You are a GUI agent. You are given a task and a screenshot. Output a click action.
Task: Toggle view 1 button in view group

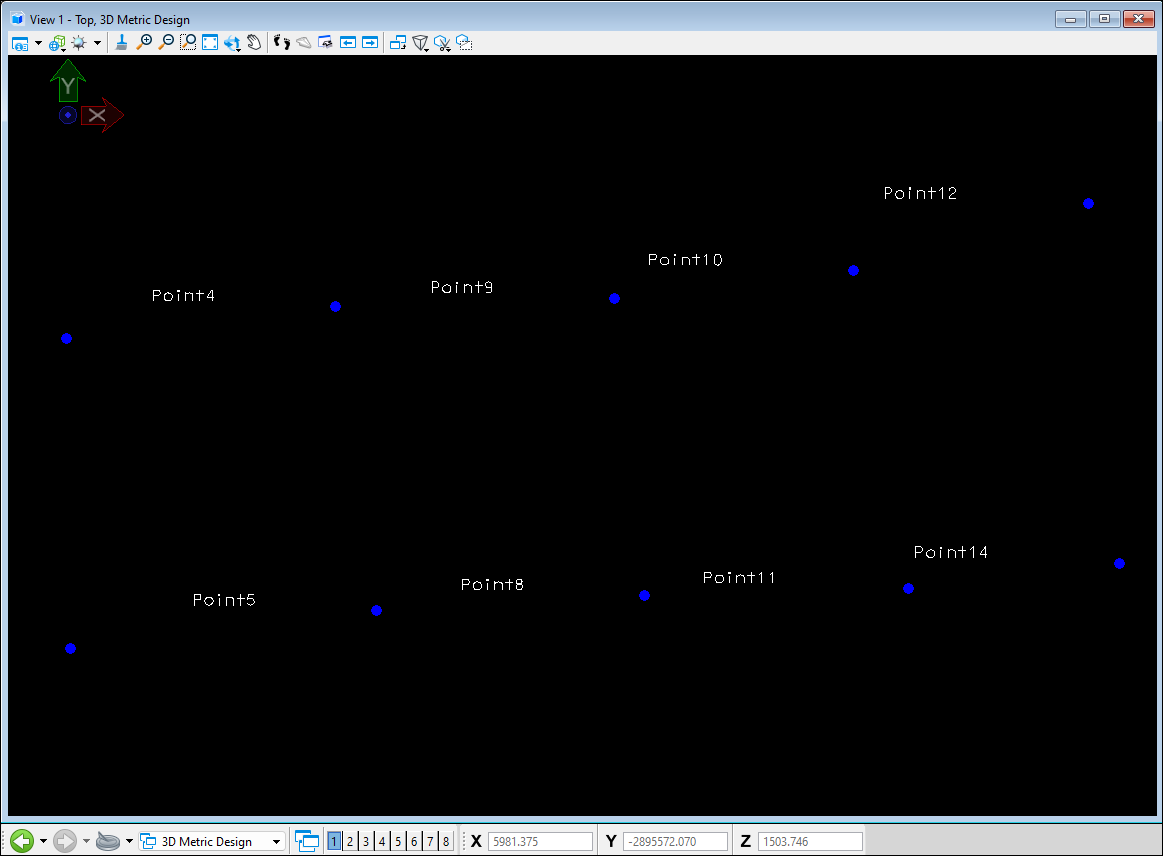pyautogui.click(x=334, y=842)
